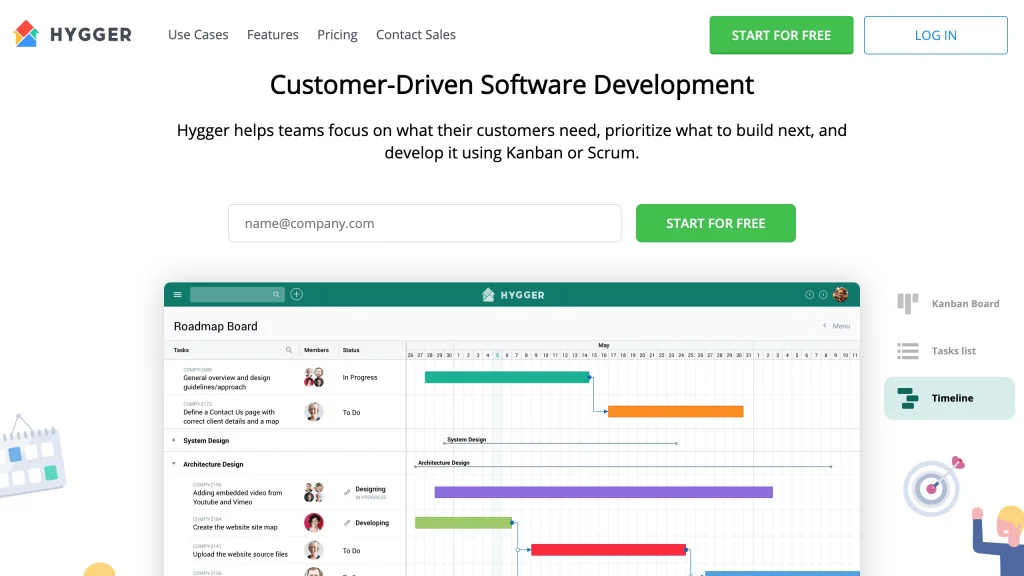Open the Contact Sales link
Viewport: 1024px width, 576px height.
point(415,35)
